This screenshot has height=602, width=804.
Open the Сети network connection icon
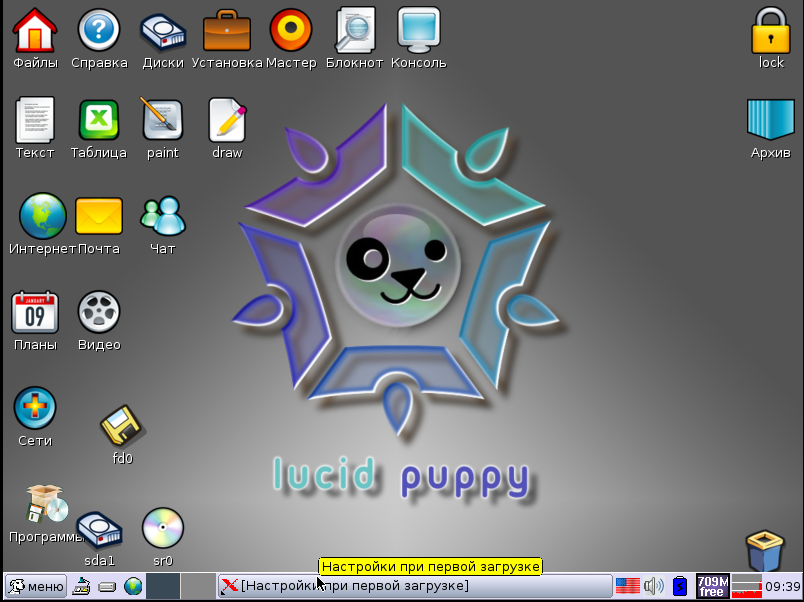tap(34, 408)
